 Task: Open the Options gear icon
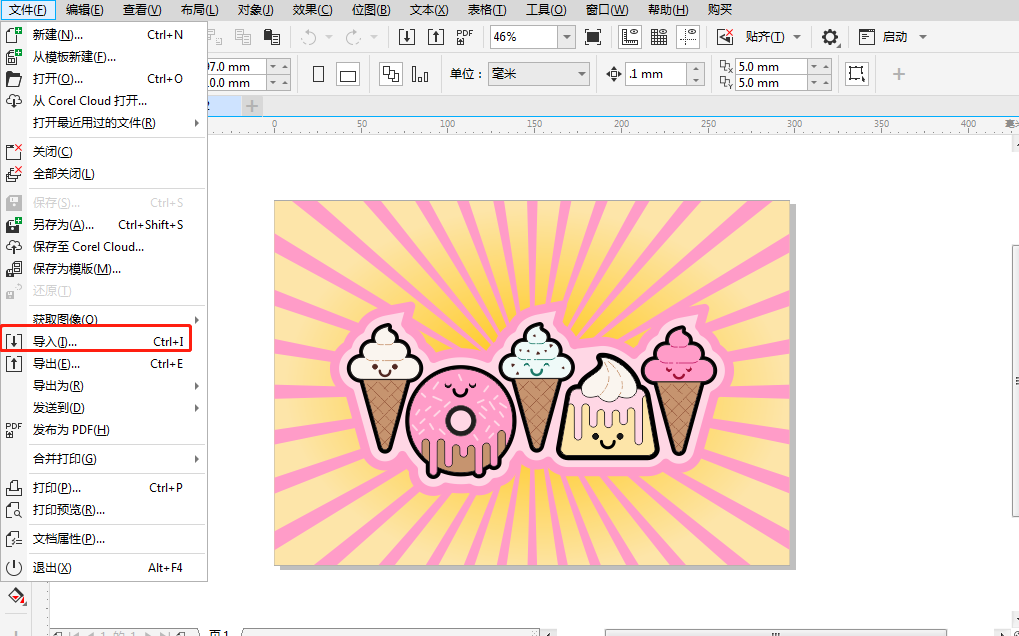(830, 37)
